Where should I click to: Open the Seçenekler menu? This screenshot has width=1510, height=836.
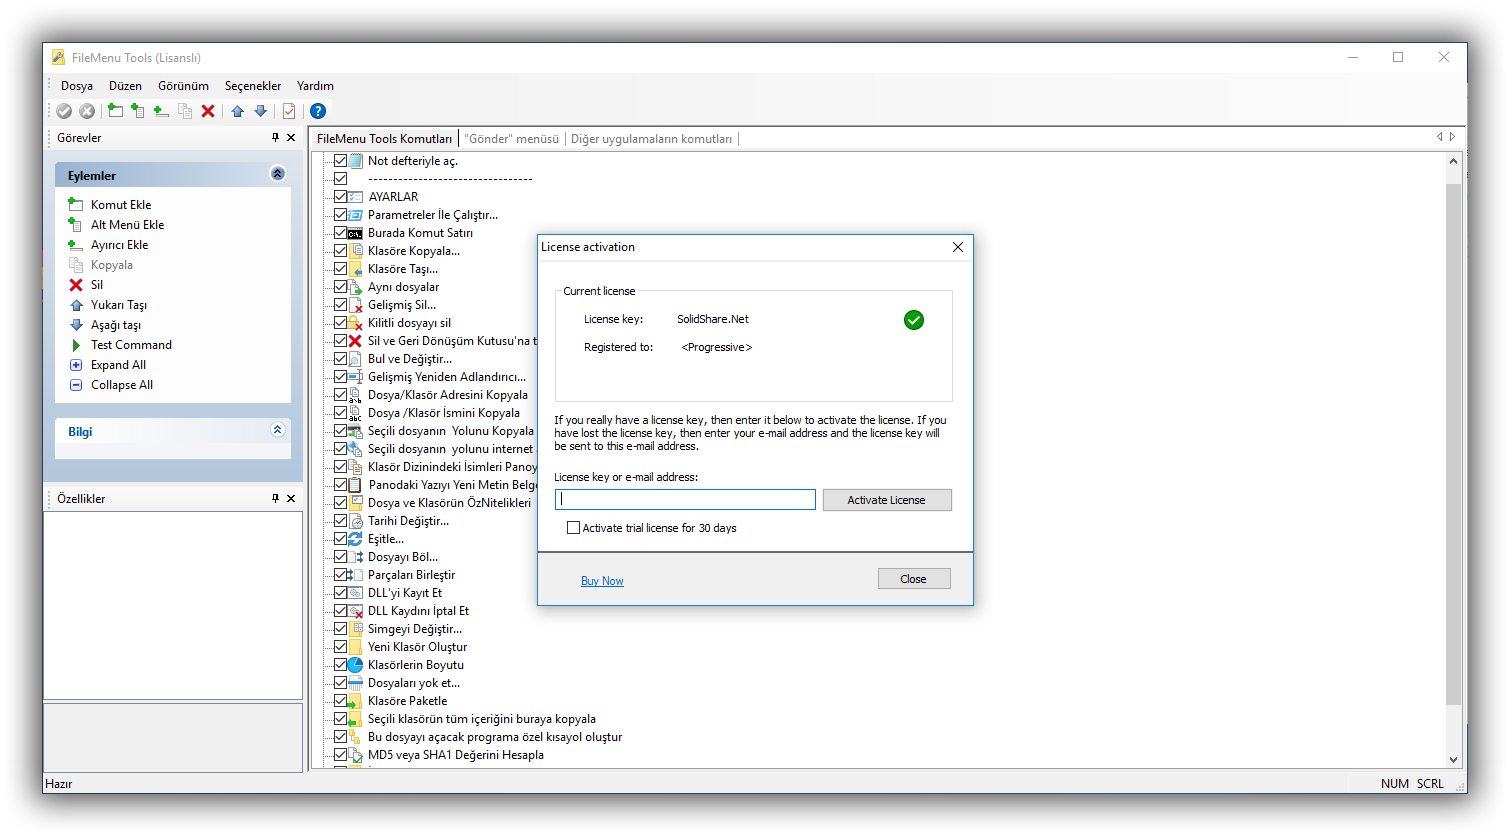click(253, 86)
